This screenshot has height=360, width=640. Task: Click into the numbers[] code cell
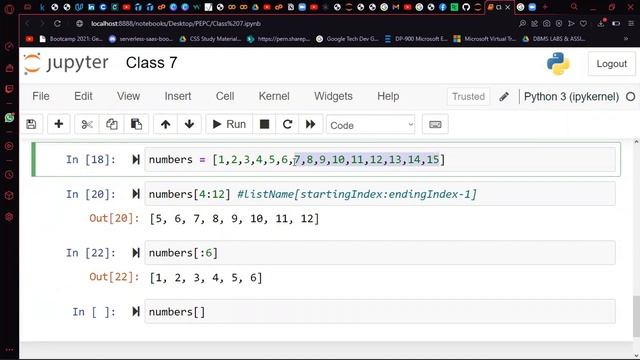(380, 312)
